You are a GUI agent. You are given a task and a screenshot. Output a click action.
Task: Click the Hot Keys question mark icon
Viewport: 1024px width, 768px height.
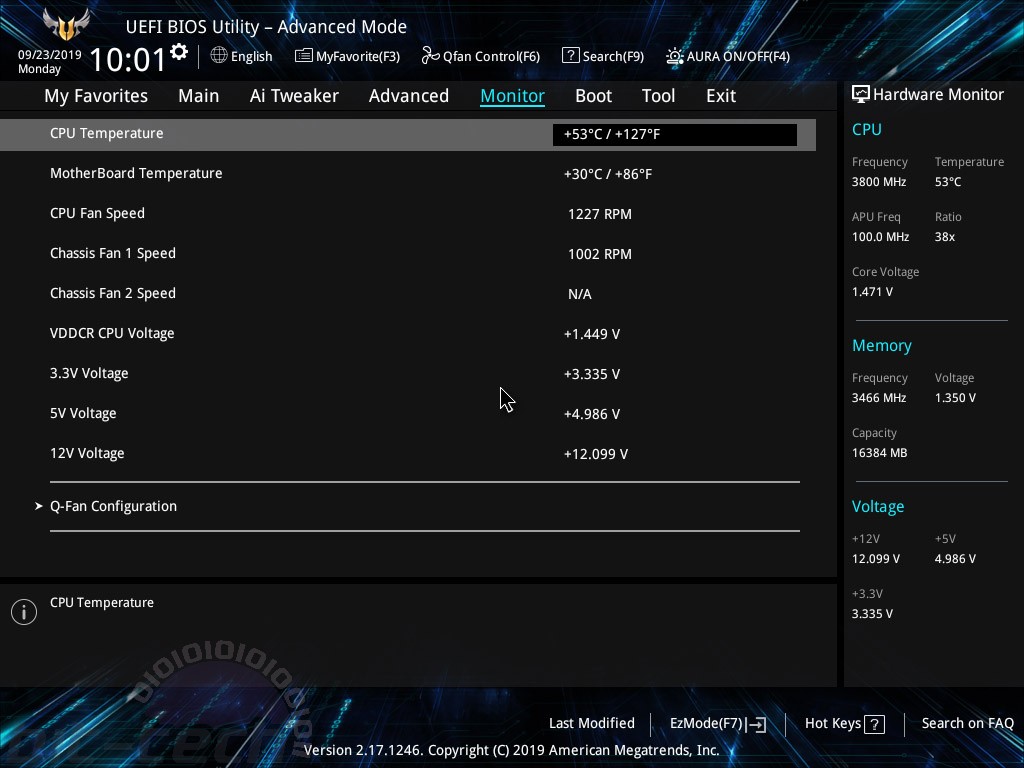[874, 724]
